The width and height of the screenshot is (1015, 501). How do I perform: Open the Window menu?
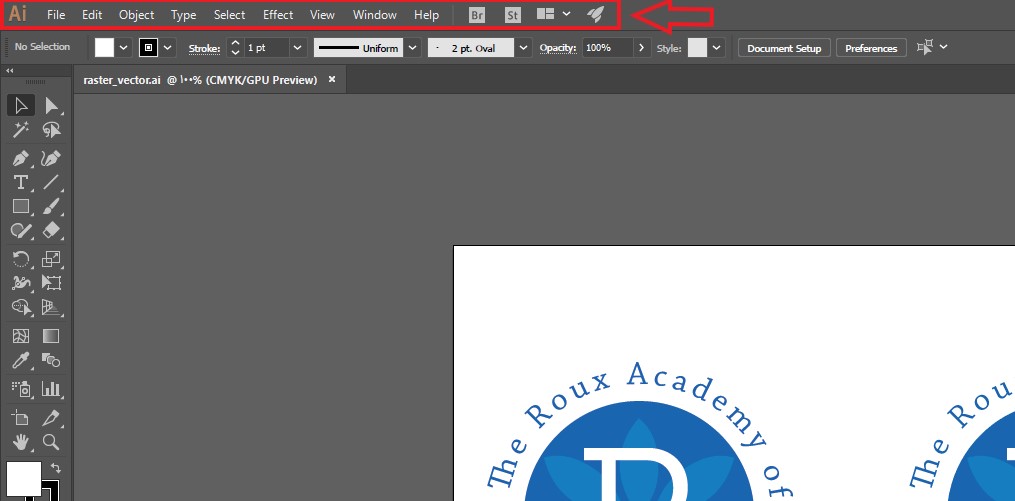(x=374, y=15)
